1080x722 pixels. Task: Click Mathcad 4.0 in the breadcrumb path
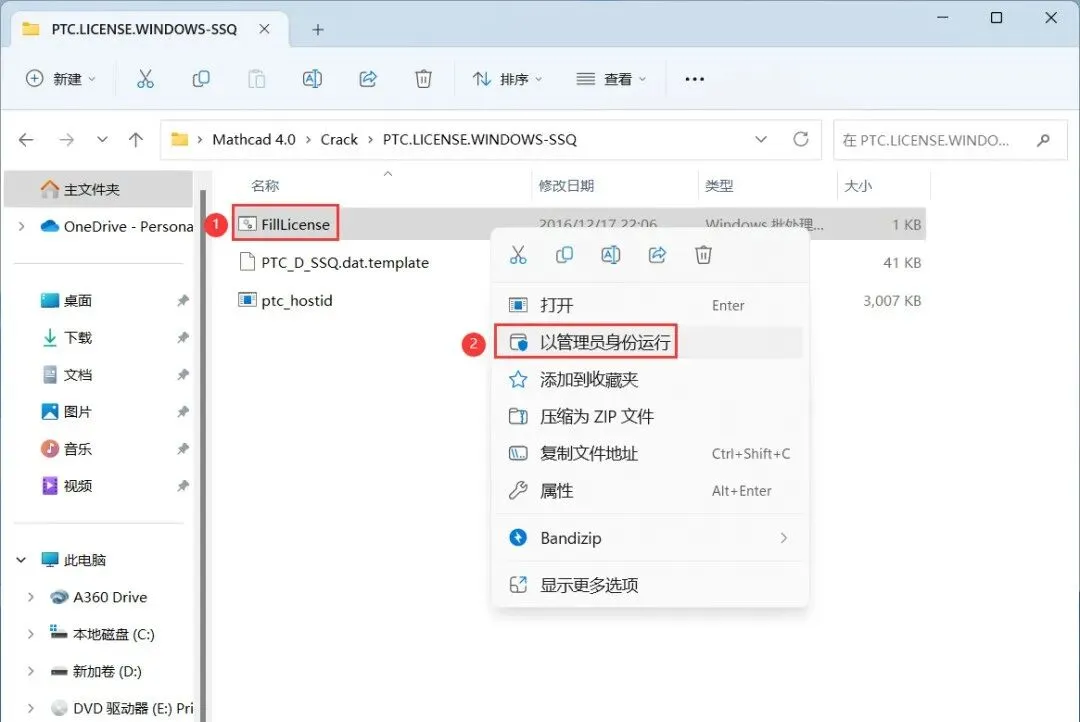coord(253,139)
